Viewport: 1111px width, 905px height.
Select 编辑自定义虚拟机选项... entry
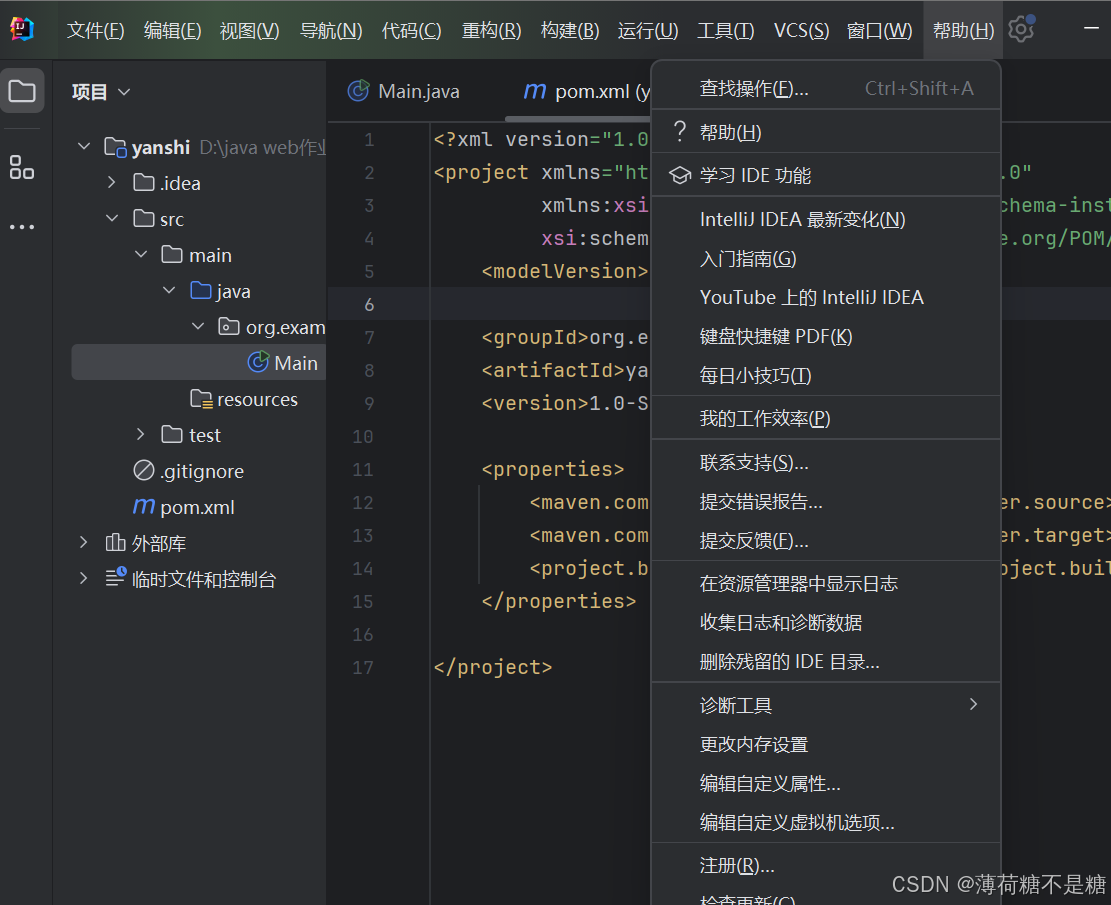tap(825, 822)
